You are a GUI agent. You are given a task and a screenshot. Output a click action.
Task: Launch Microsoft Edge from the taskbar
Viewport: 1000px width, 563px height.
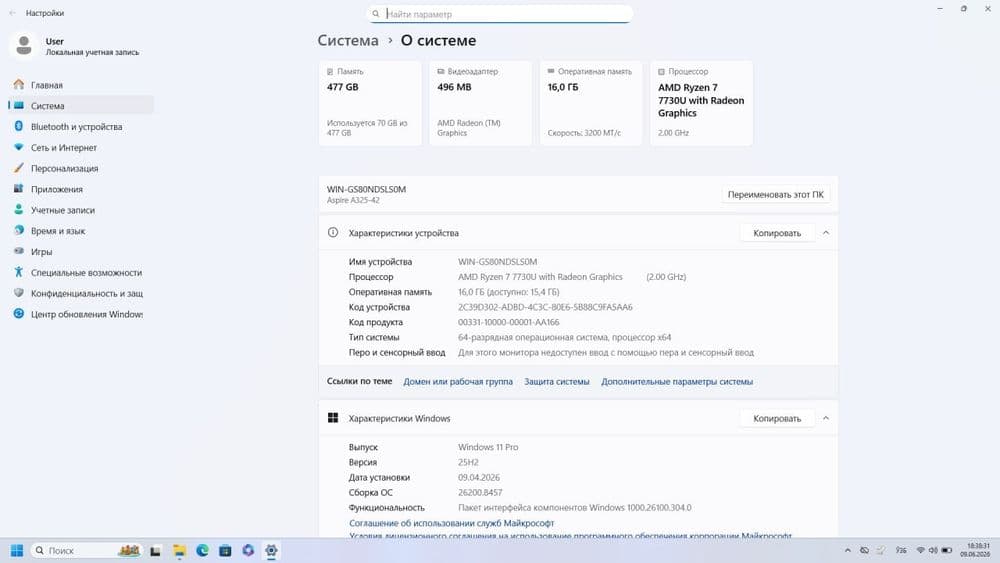pos(202,550)
